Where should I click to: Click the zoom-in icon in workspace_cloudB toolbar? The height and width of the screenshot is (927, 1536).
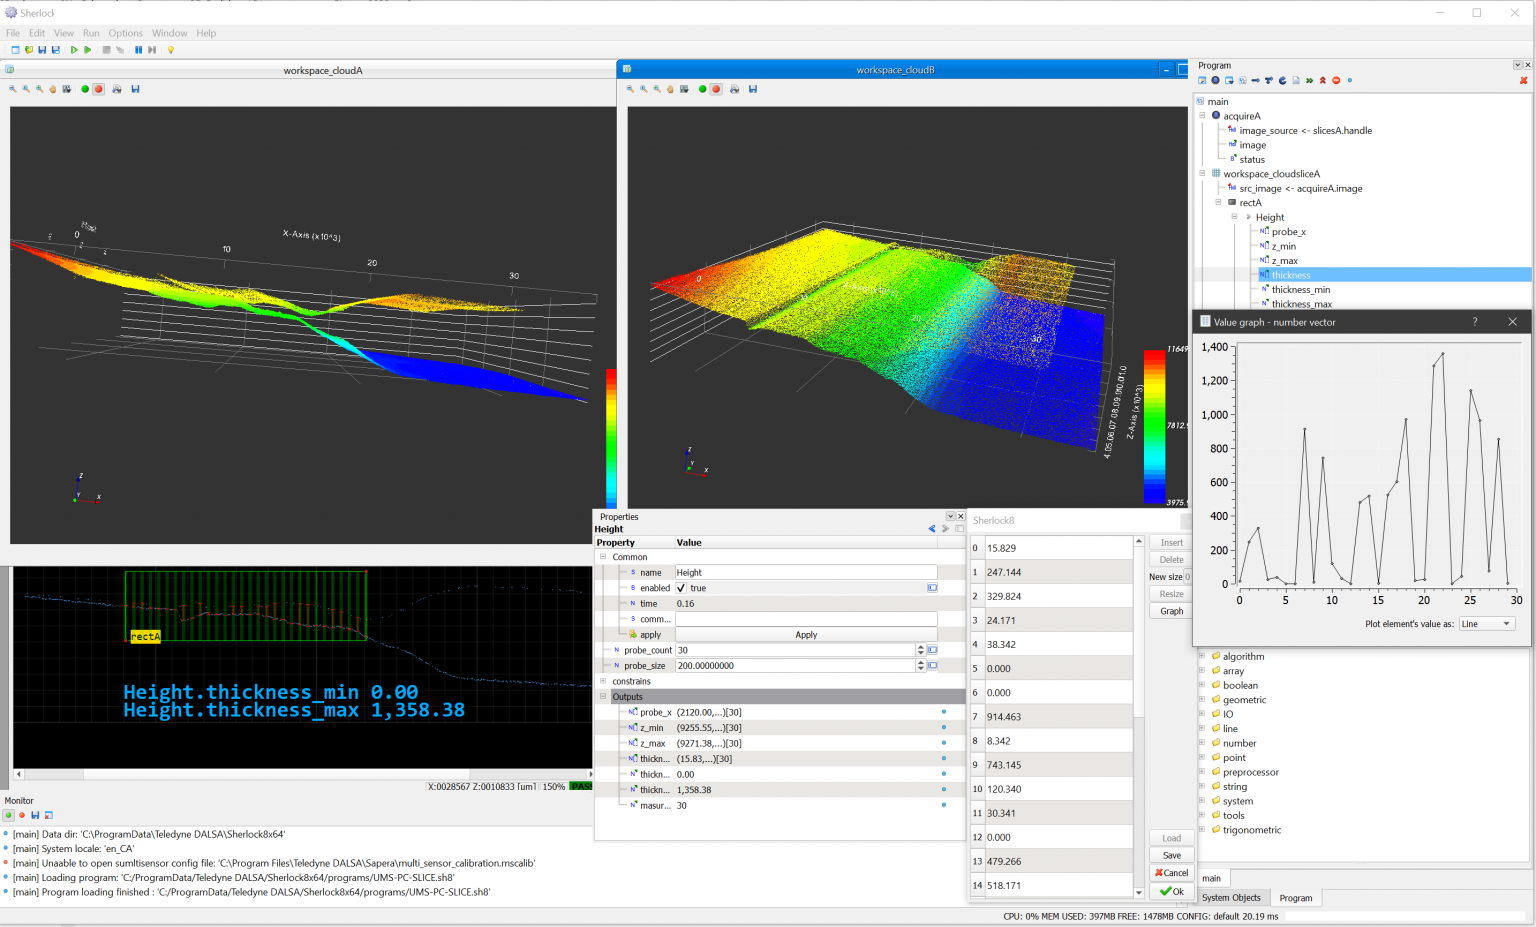click(657, 89)
